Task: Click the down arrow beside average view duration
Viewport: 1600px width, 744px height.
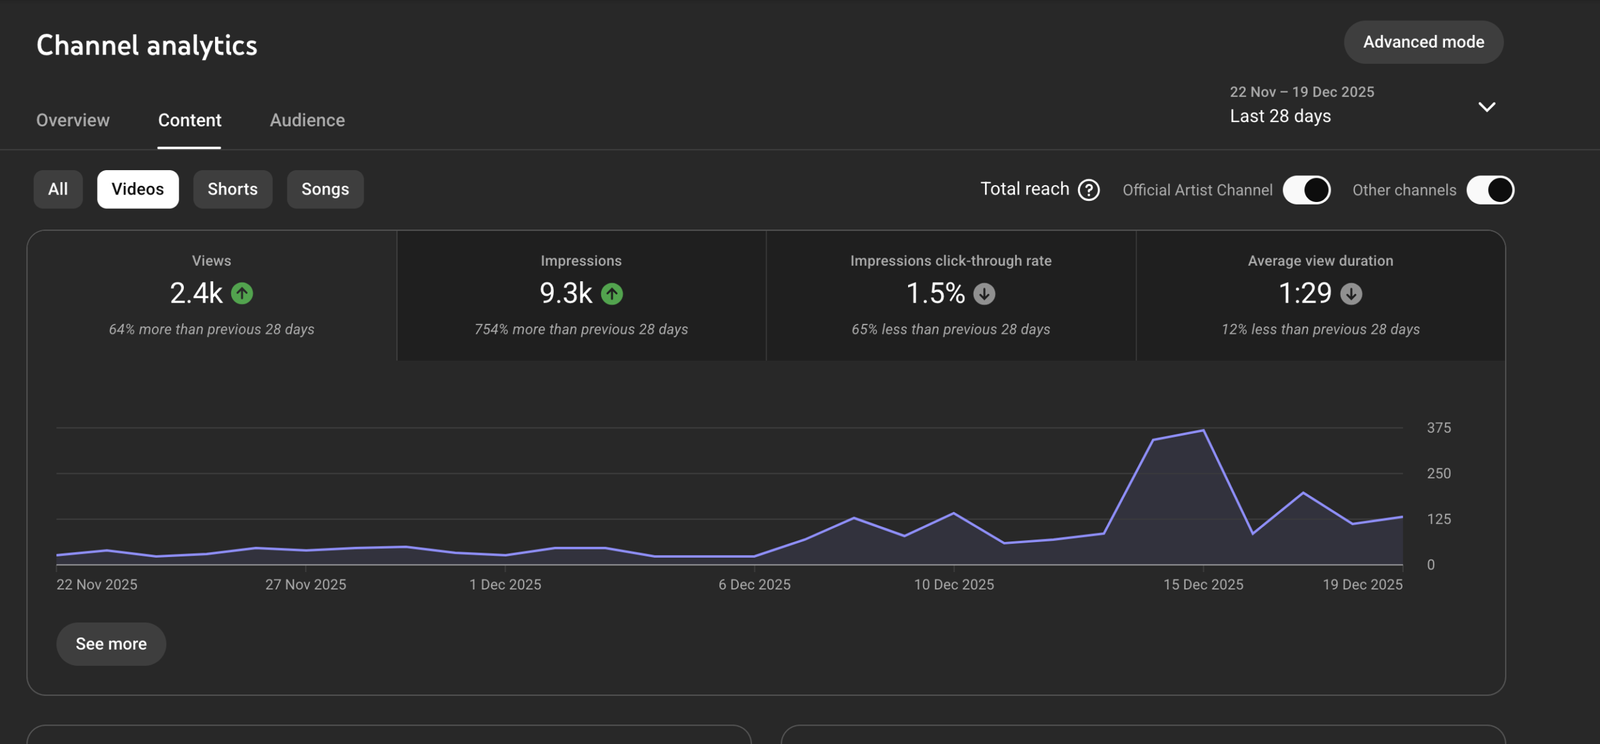Action: pyautogui.click(x=1351, y=293)
